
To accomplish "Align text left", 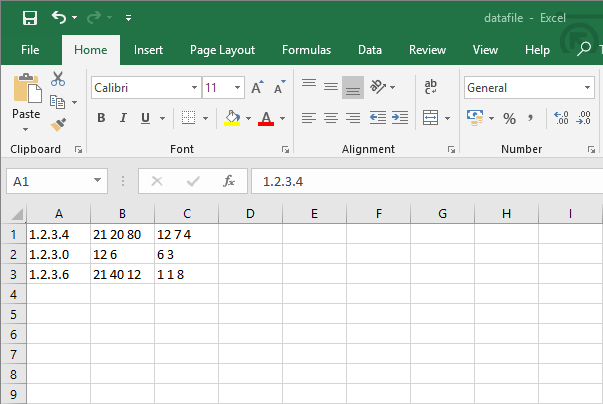I will point(309,118).
